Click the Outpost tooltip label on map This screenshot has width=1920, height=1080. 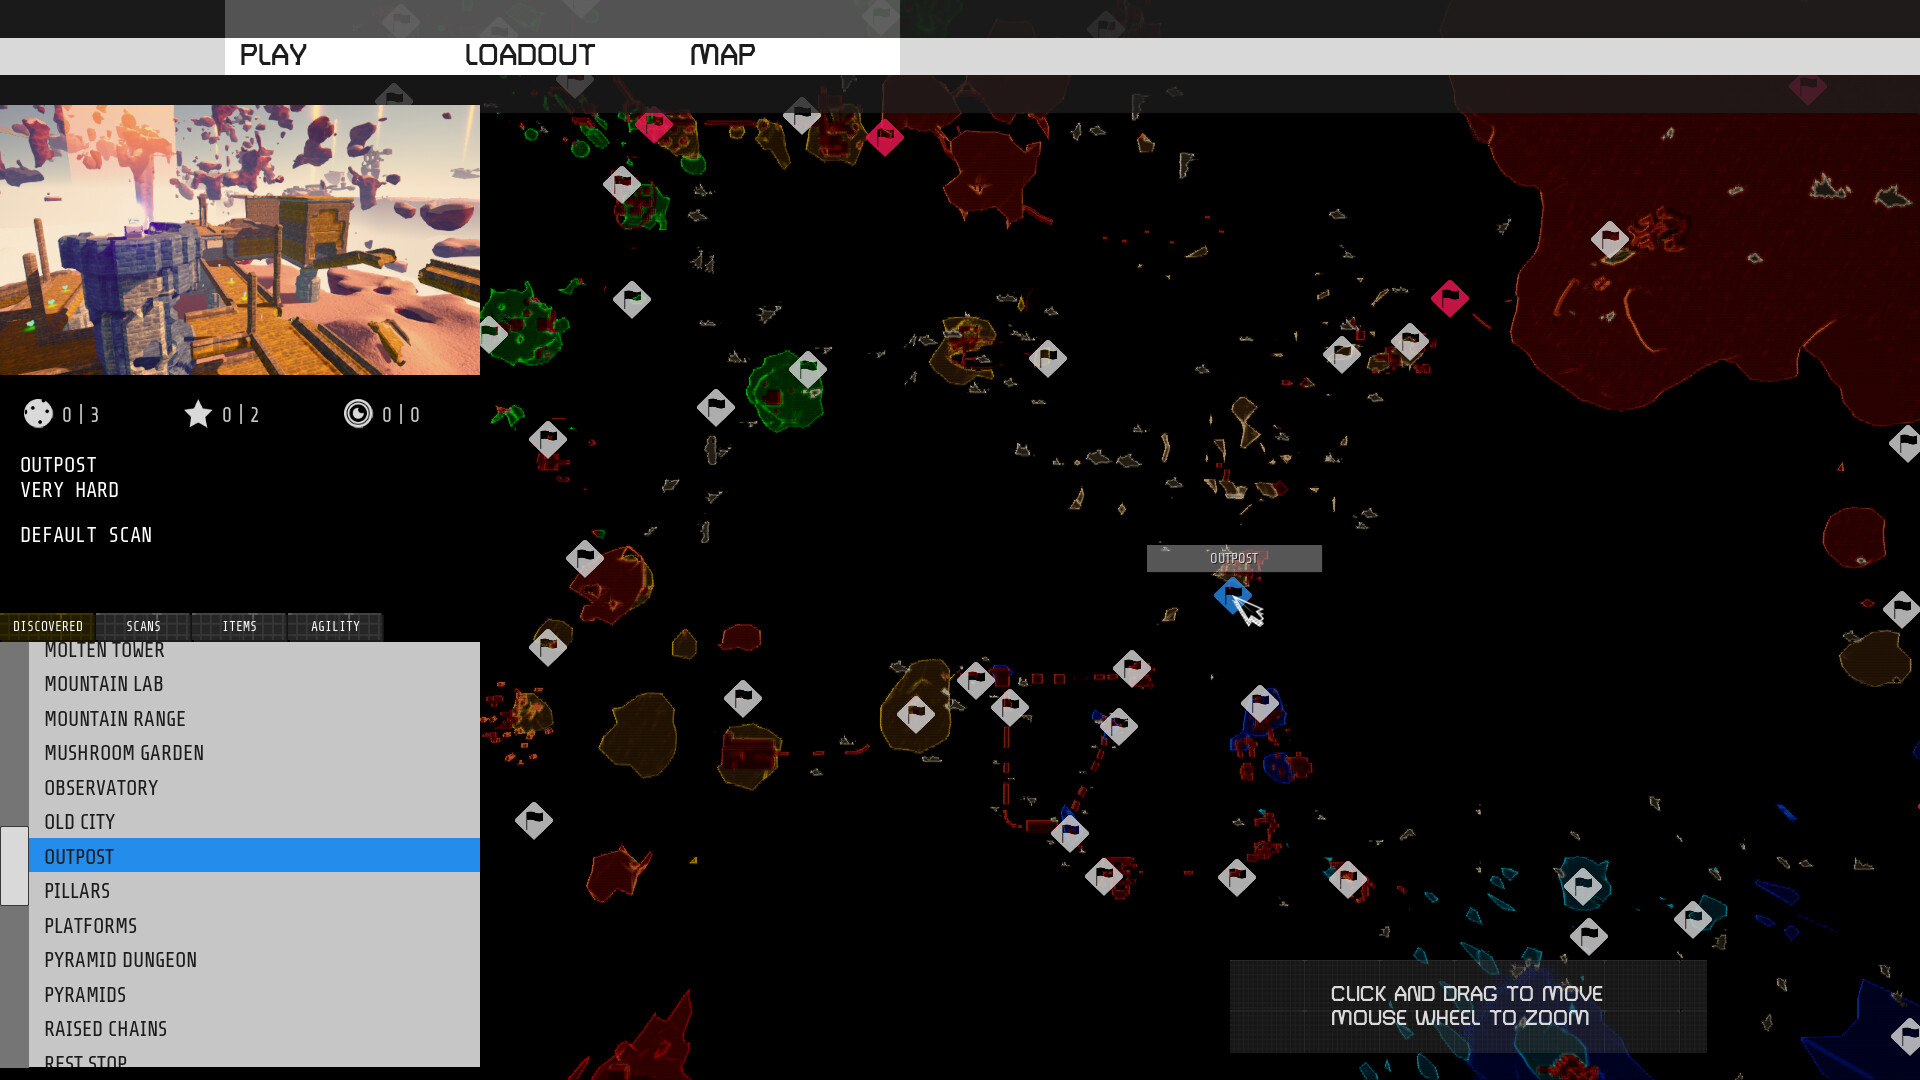1234,558
